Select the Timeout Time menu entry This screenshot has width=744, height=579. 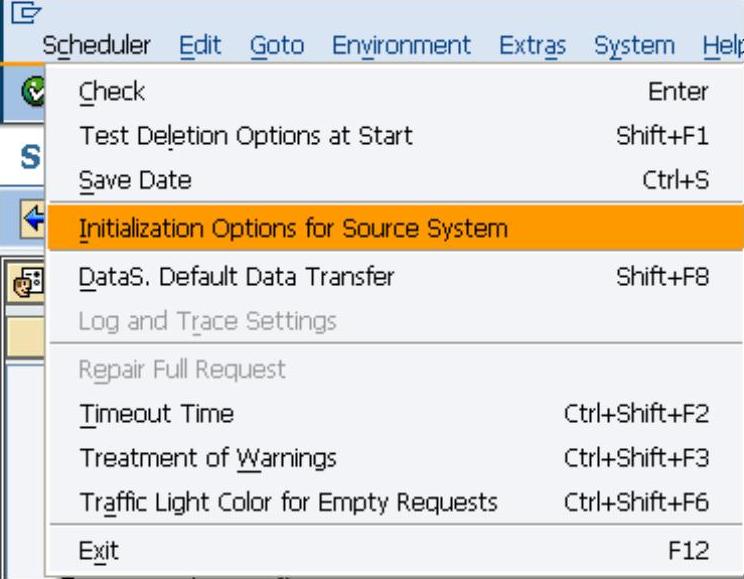point(156,414)
